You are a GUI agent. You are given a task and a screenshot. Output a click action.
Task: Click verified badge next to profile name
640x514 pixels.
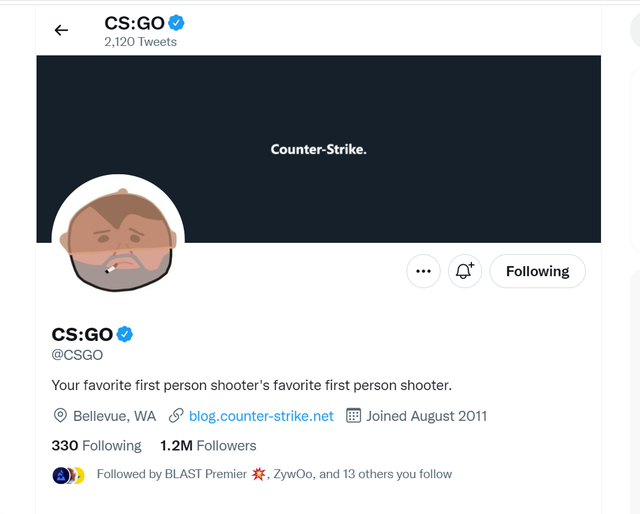point(124,334)
